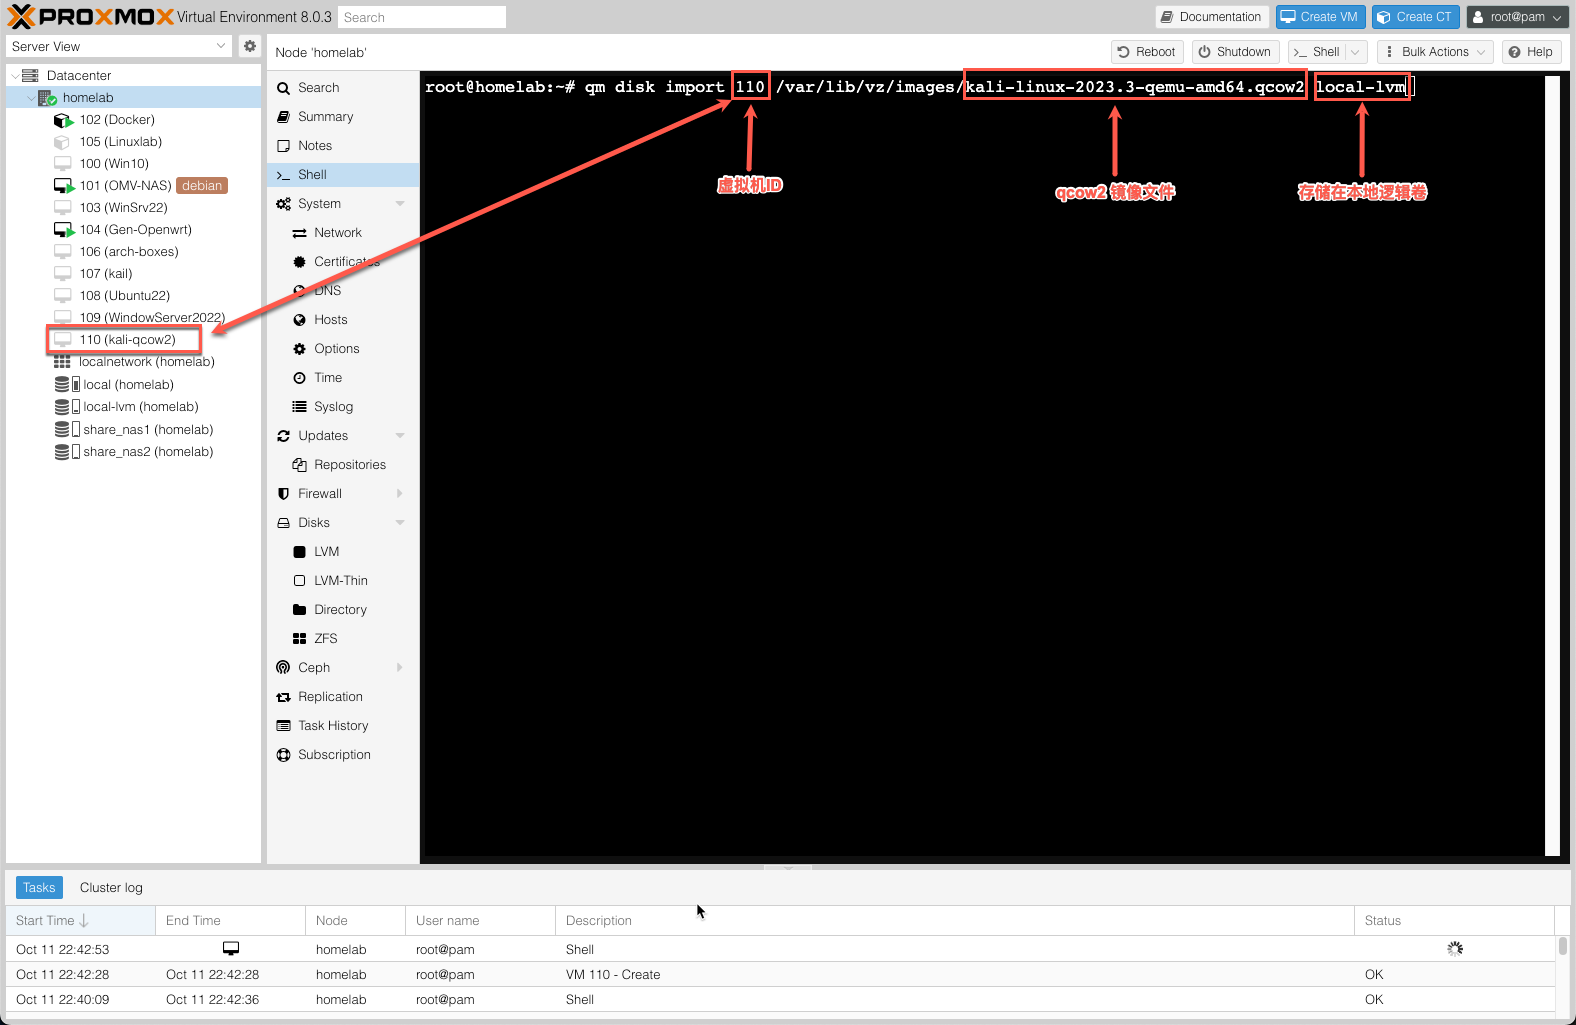Open the VM 110 - Create task row
Viewport: 1576px width, 1025px height.
[x=780, y=975]
